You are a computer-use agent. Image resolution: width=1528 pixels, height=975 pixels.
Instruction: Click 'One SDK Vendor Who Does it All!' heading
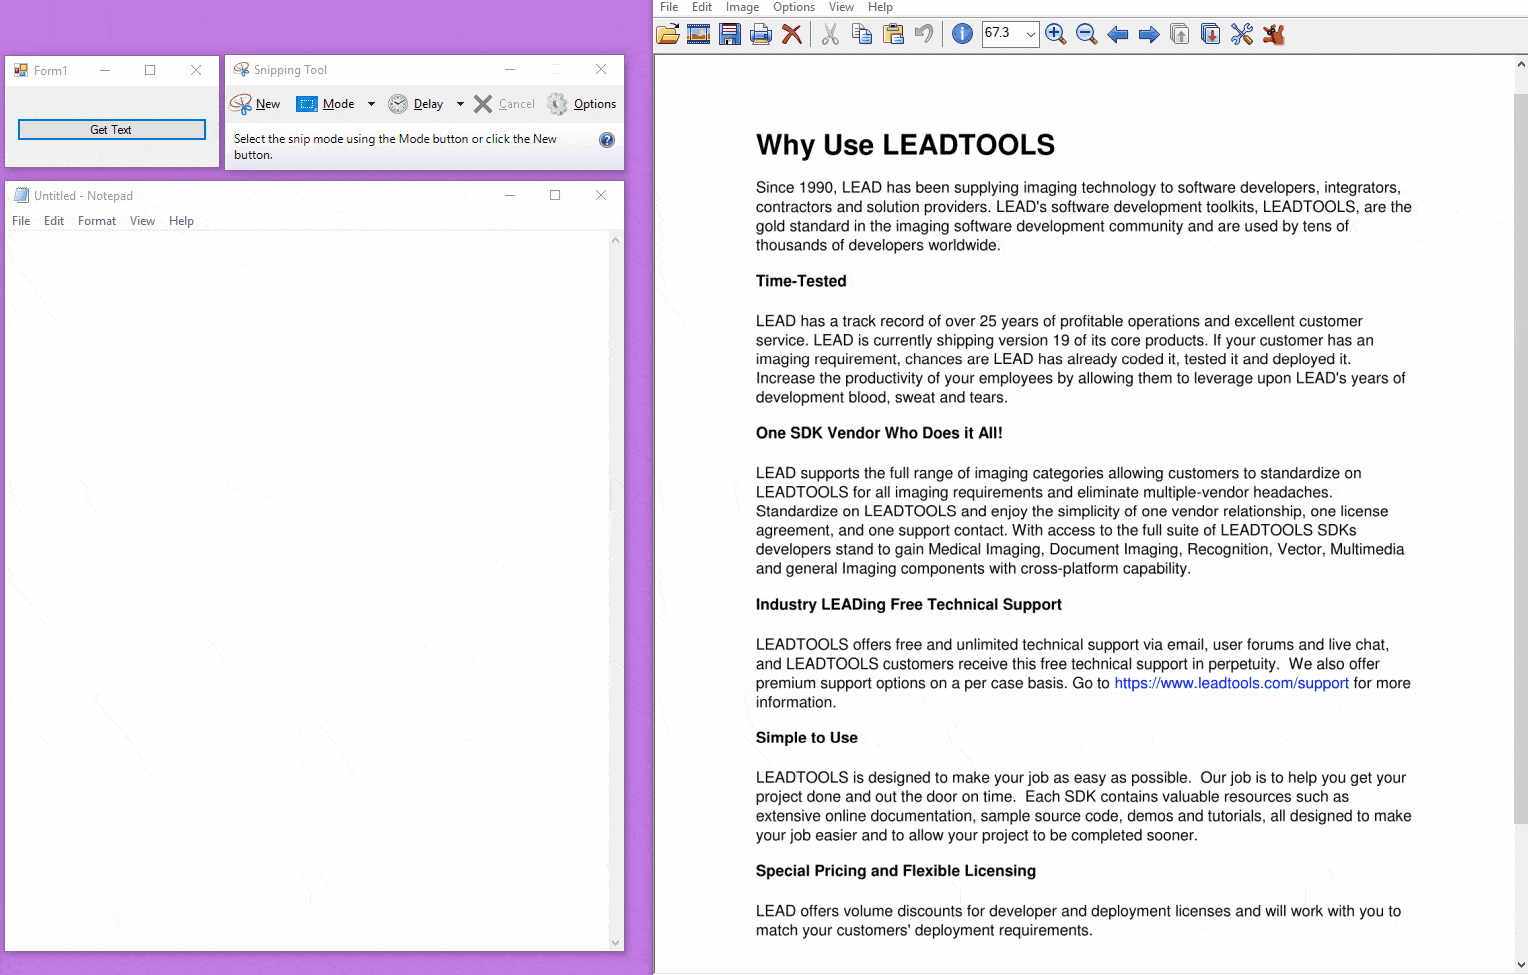click(x=879, y=433)
